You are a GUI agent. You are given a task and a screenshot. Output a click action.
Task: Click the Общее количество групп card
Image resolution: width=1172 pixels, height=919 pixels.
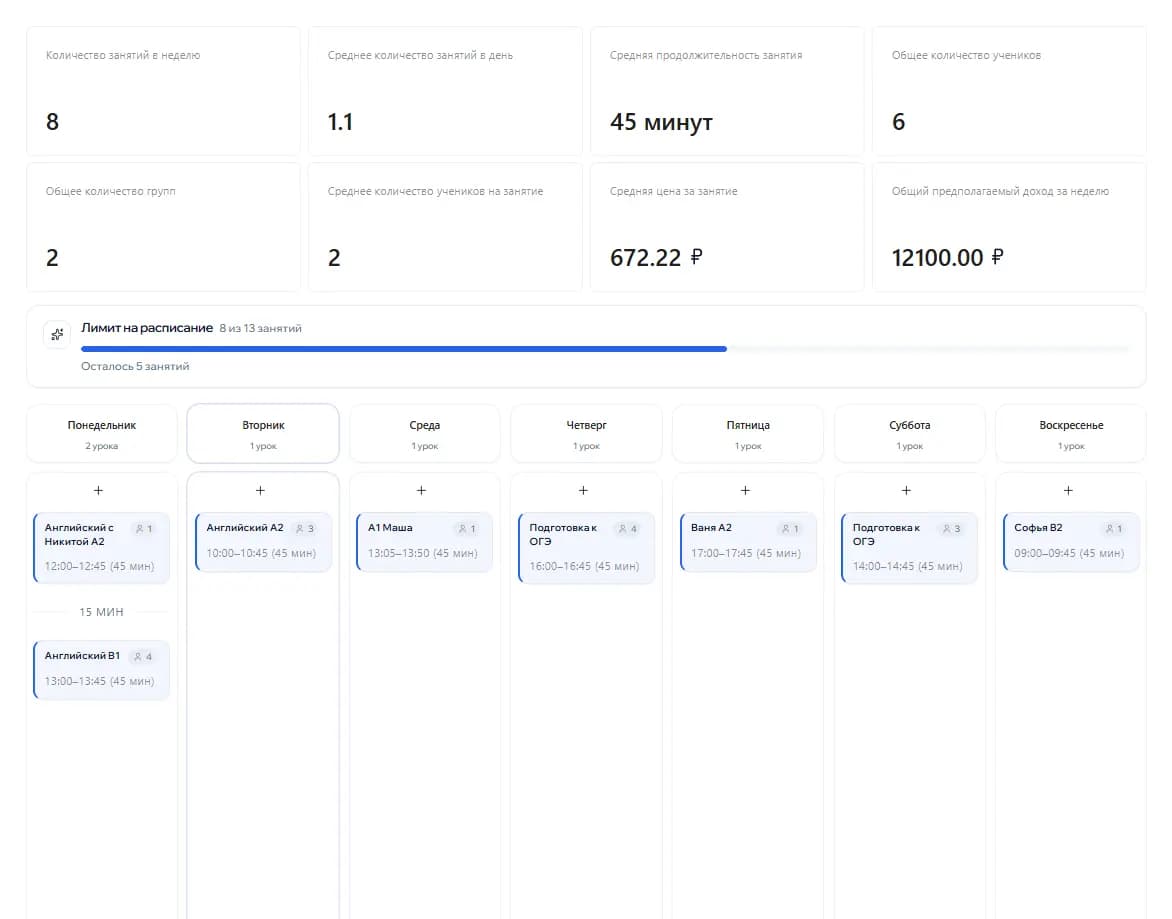click(x=163, y=227)
